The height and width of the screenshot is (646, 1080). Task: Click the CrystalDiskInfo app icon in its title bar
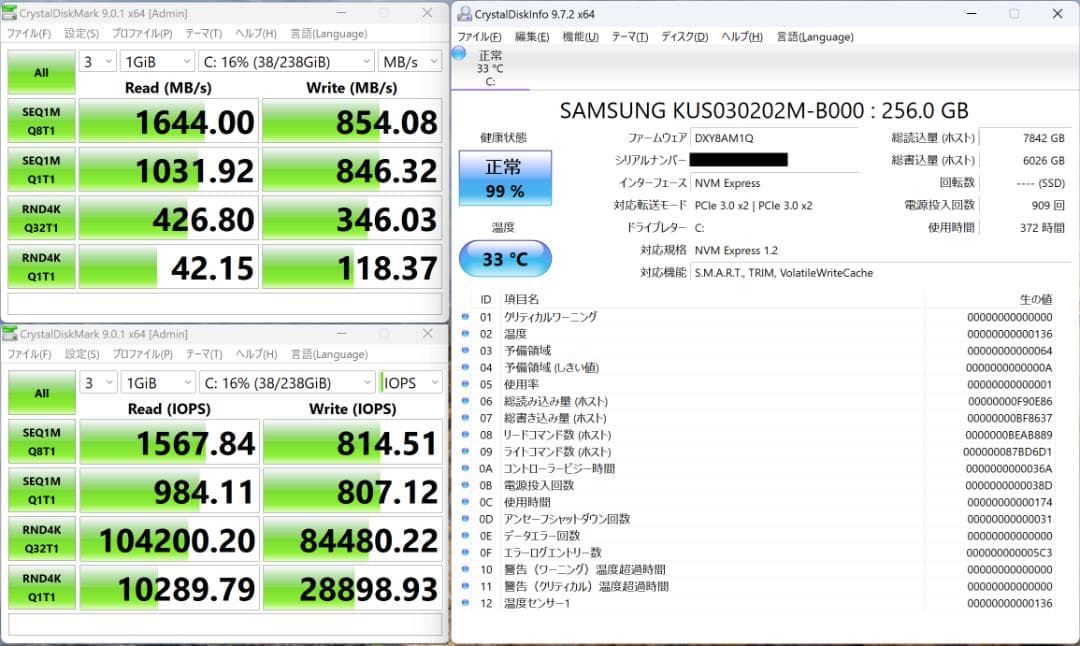[x=463, y=14]
